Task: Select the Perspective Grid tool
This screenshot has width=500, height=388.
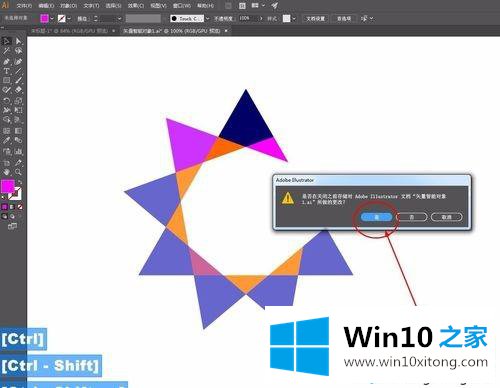Action: click(x=18, y=120)
